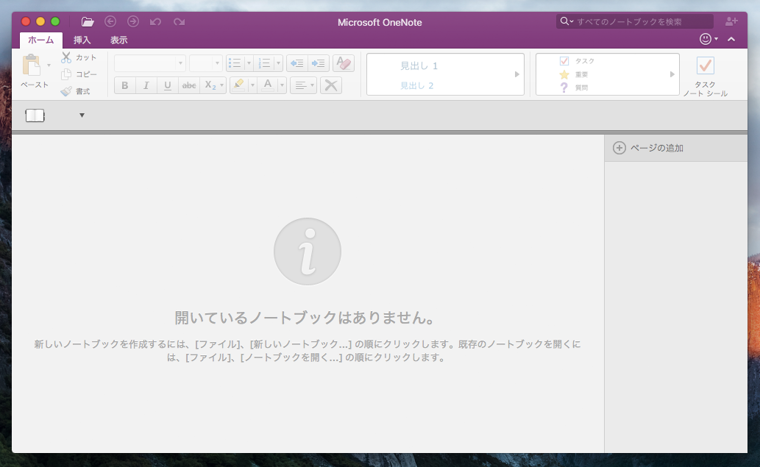Open notebook via folder icon in title bar
Screen dimensions: 760x467
87,22
